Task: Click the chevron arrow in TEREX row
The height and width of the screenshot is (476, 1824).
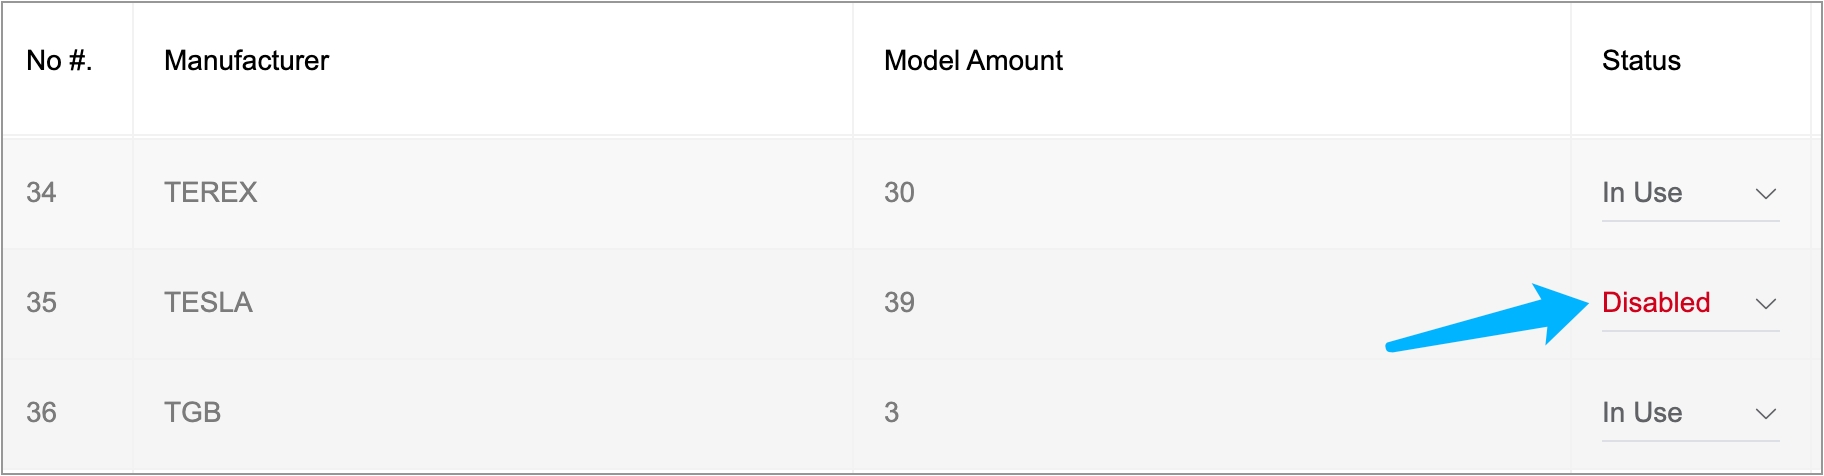Action: [1765, 193]
